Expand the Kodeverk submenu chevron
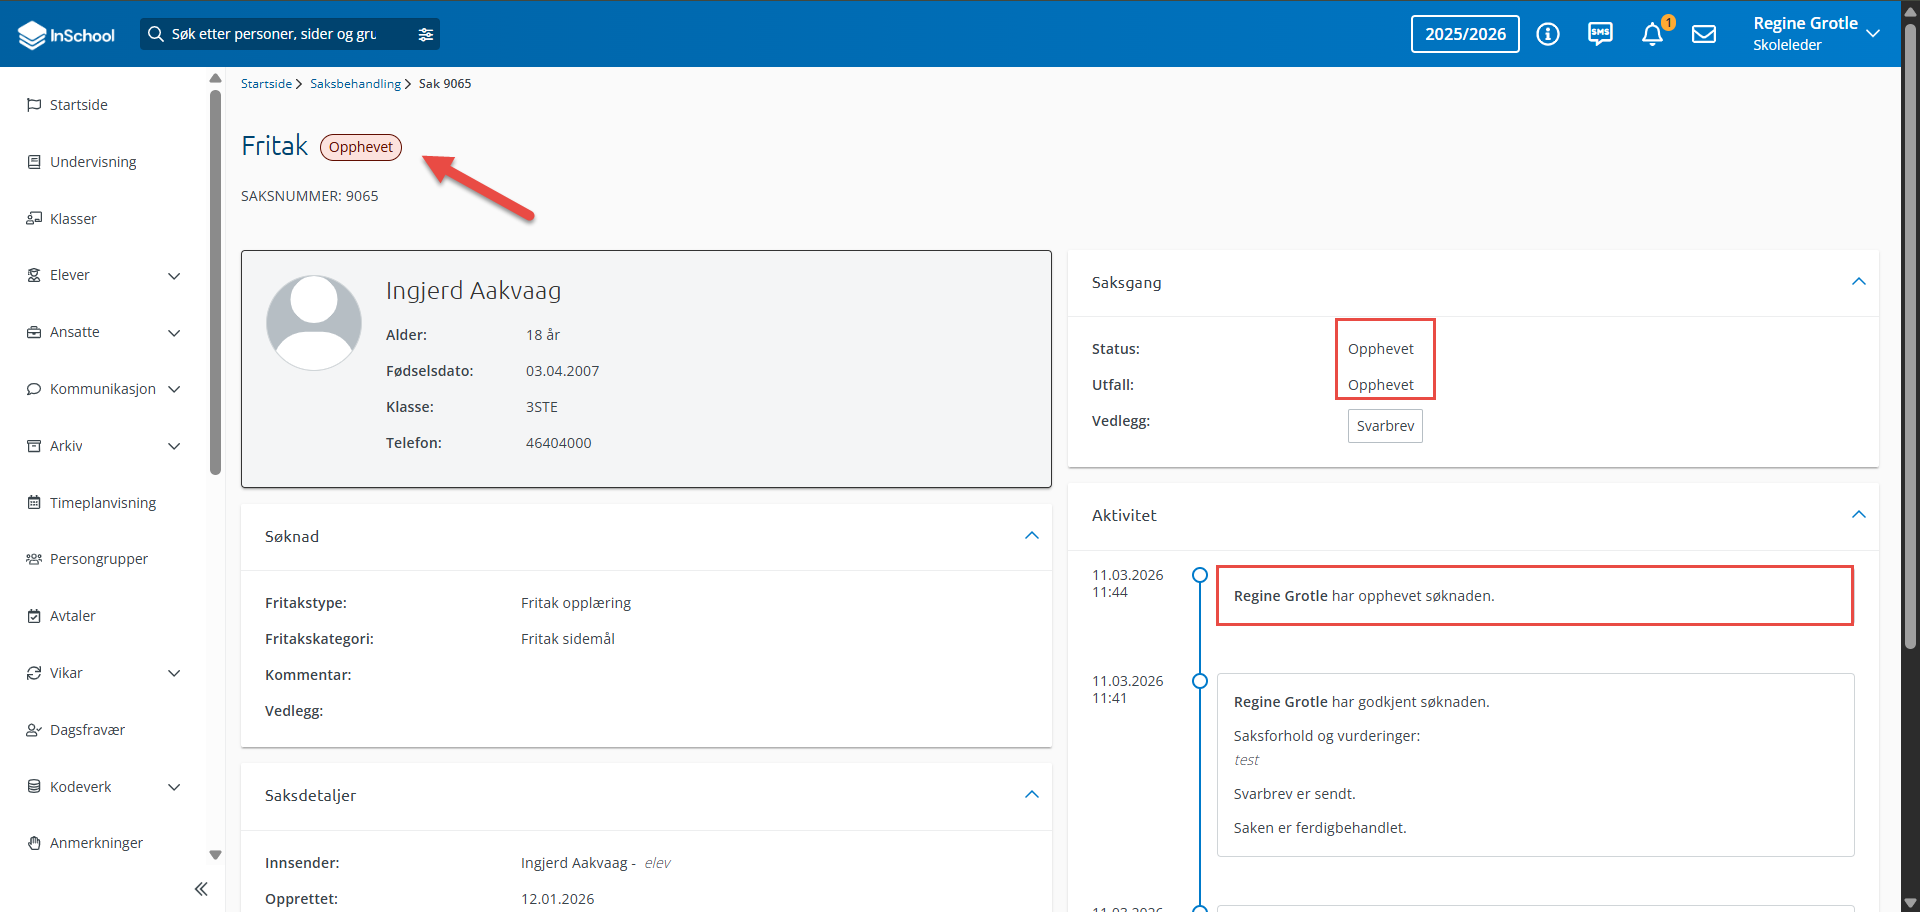Screen dimensions: 1920x912 point(174,787)
